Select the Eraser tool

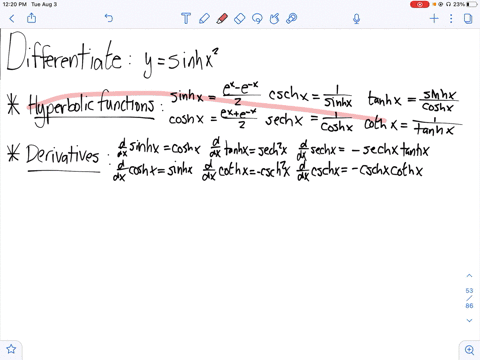[240, 18]
